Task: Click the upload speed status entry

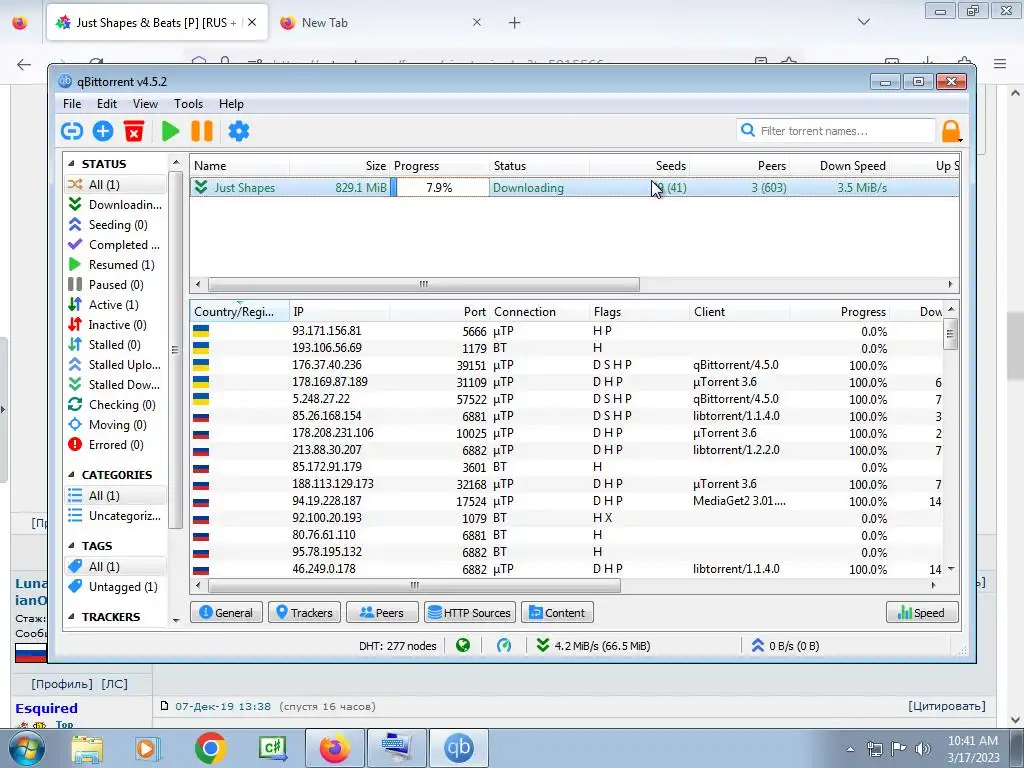Action: [785, 646]
